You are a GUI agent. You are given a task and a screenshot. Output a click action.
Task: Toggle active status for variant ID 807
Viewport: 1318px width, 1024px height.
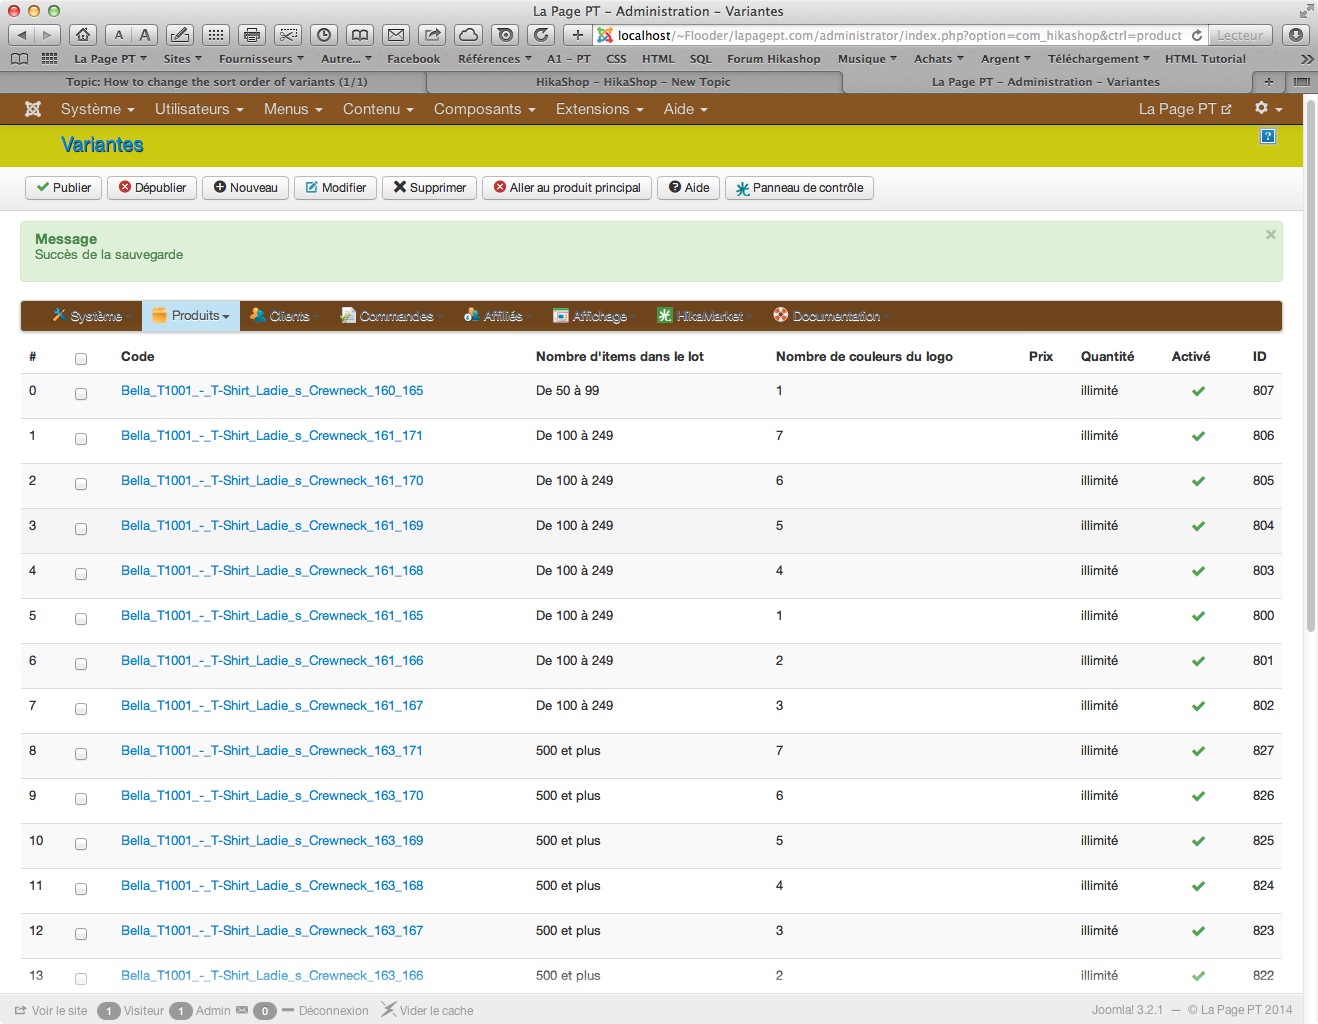pyautogui.click(x=1198, y=391)
